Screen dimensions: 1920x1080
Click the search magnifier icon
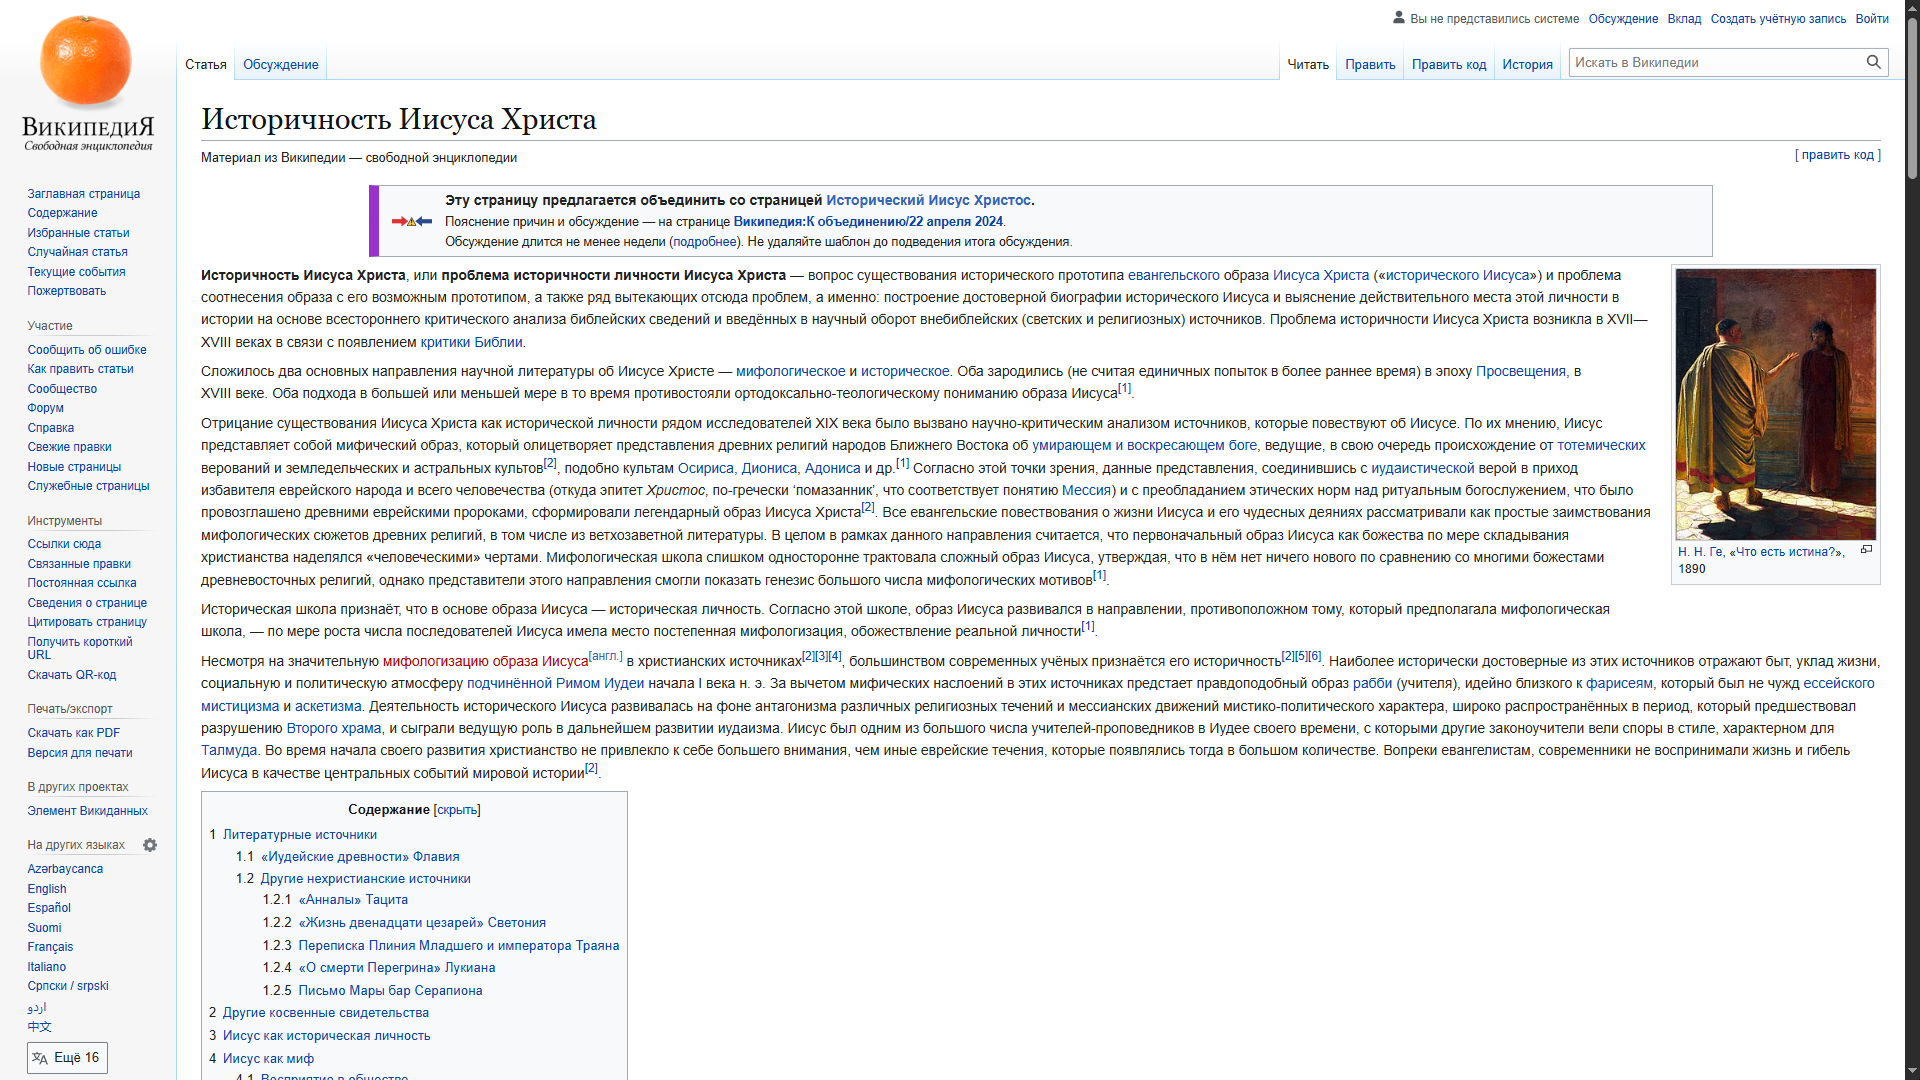click(1873, 62)
